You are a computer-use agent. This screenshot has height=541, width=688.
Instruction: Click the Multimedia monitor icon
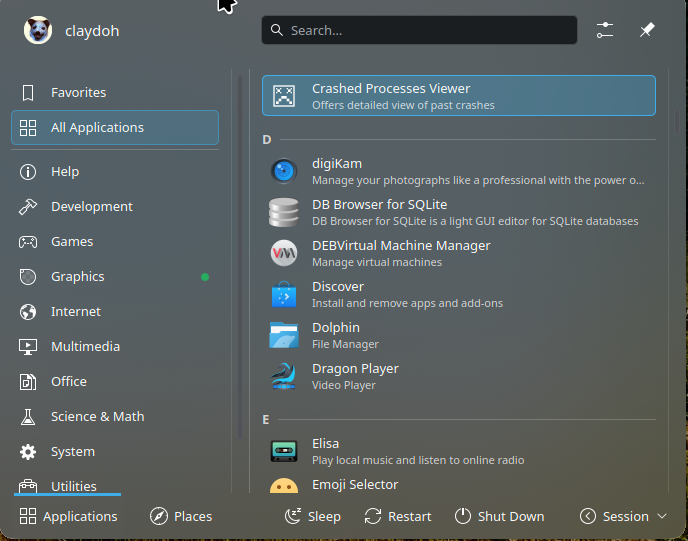(28, 347)
